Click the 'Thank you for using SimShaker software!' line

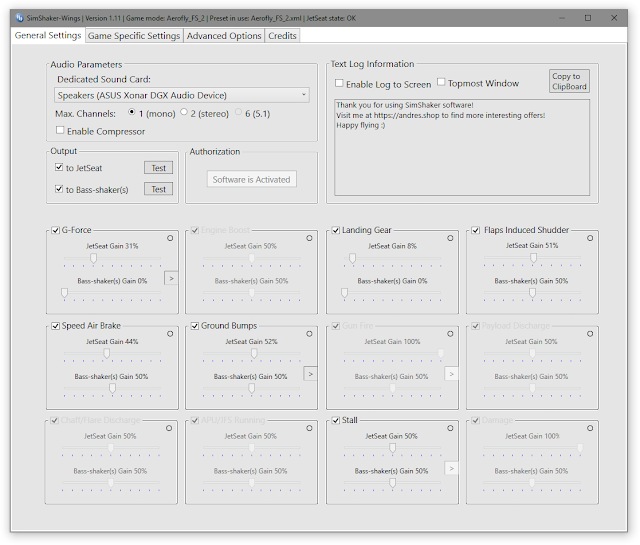(404, 105)
